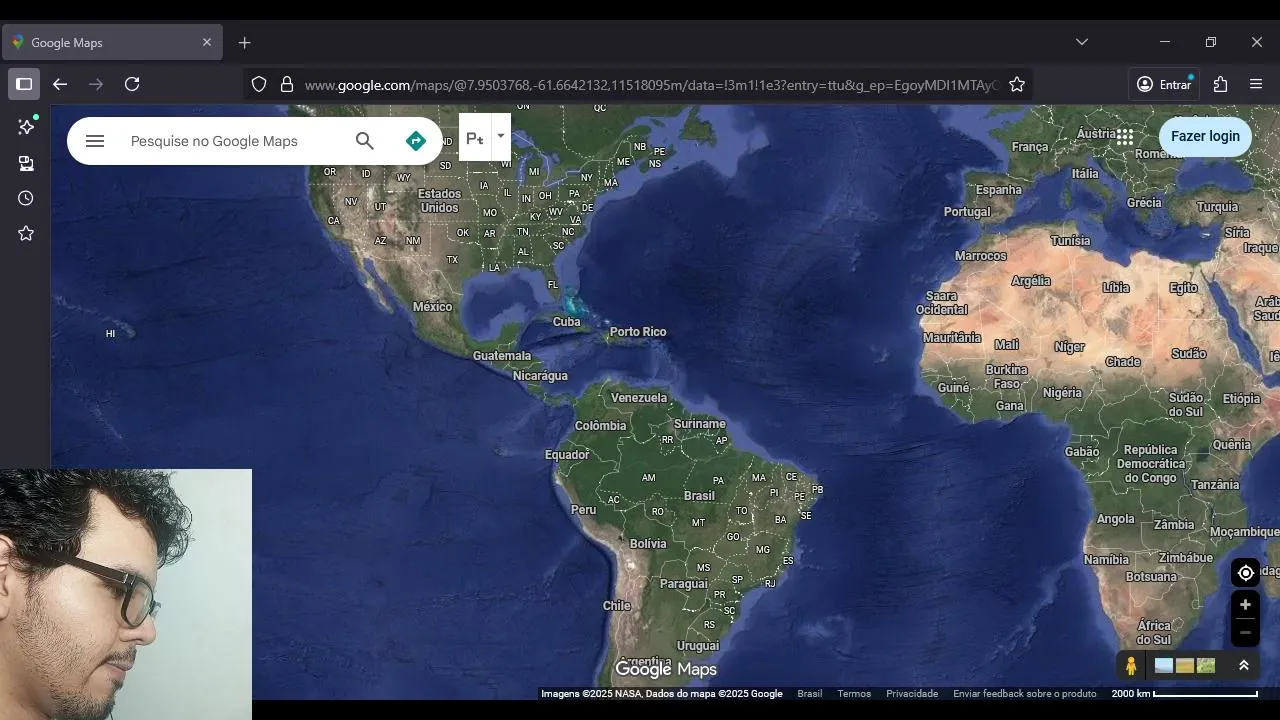Click the 'Paraguai' map label
This screenshot has height=720, width=1280.
[x=684, y=584]
